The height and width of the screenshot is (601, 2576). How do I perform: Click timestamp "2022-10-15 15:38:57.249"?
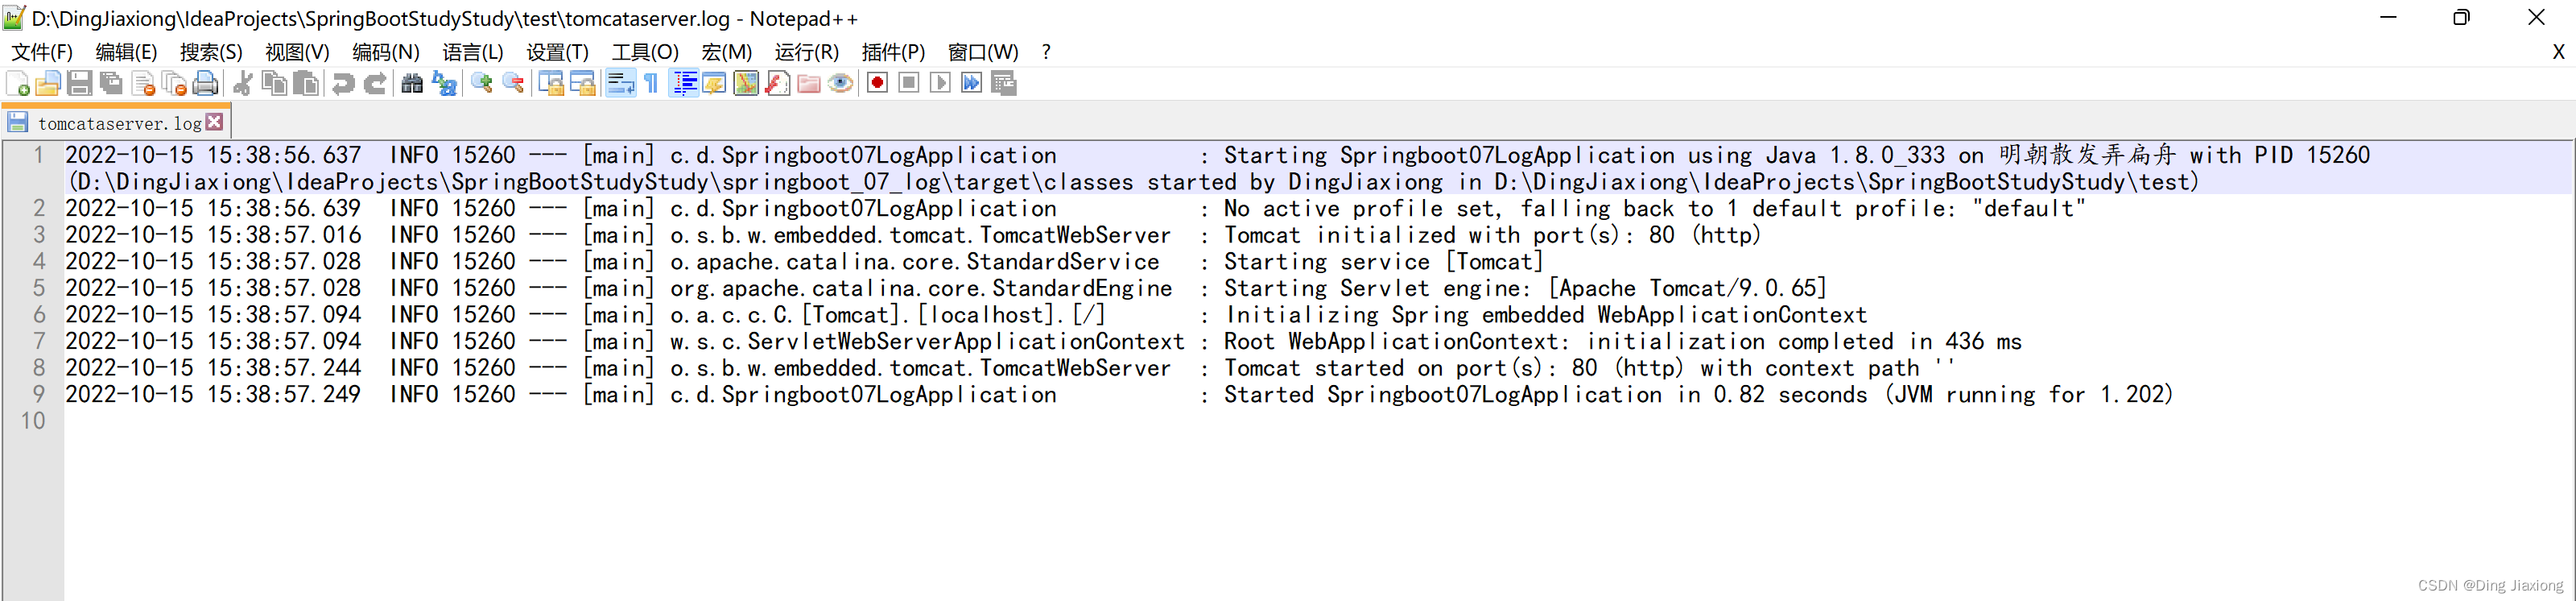pos(213,395)
